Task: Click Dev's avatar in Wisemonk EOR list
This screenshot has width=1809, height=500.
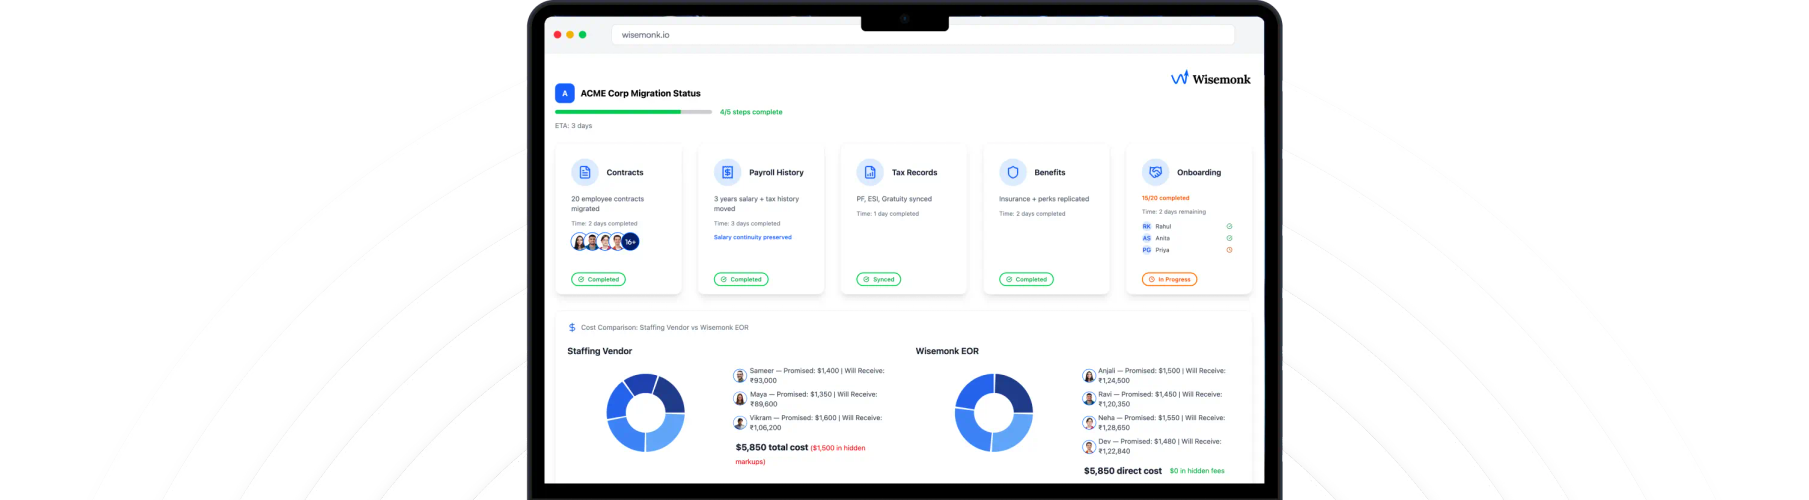Action: pyautogui.click(x=1089, y=447)
